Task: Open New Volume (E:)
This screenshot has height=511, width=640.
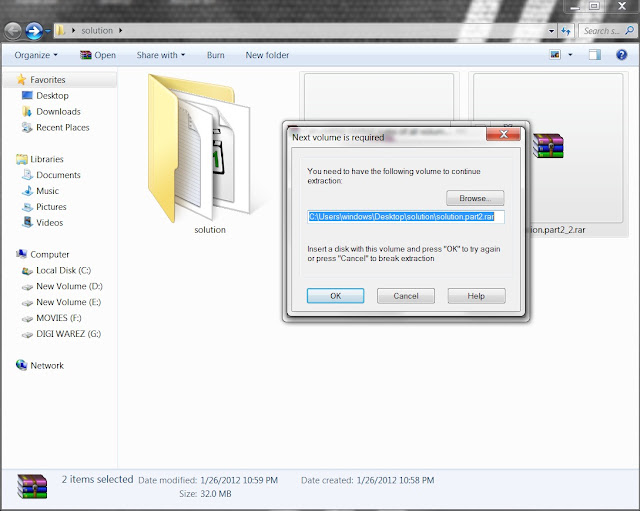Action: tap(68, 302)
